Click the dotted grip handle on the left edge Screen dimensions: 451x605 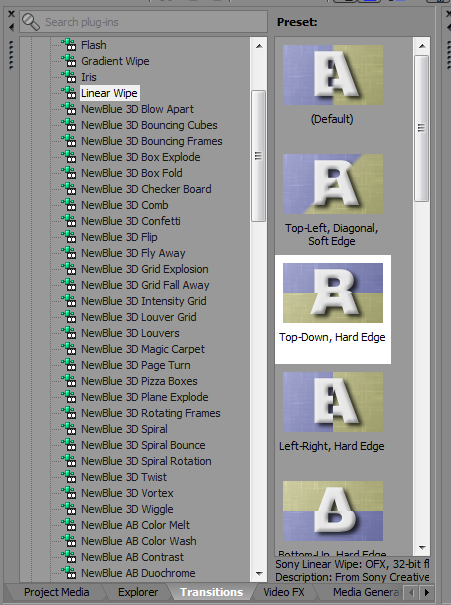coord(11,55)
